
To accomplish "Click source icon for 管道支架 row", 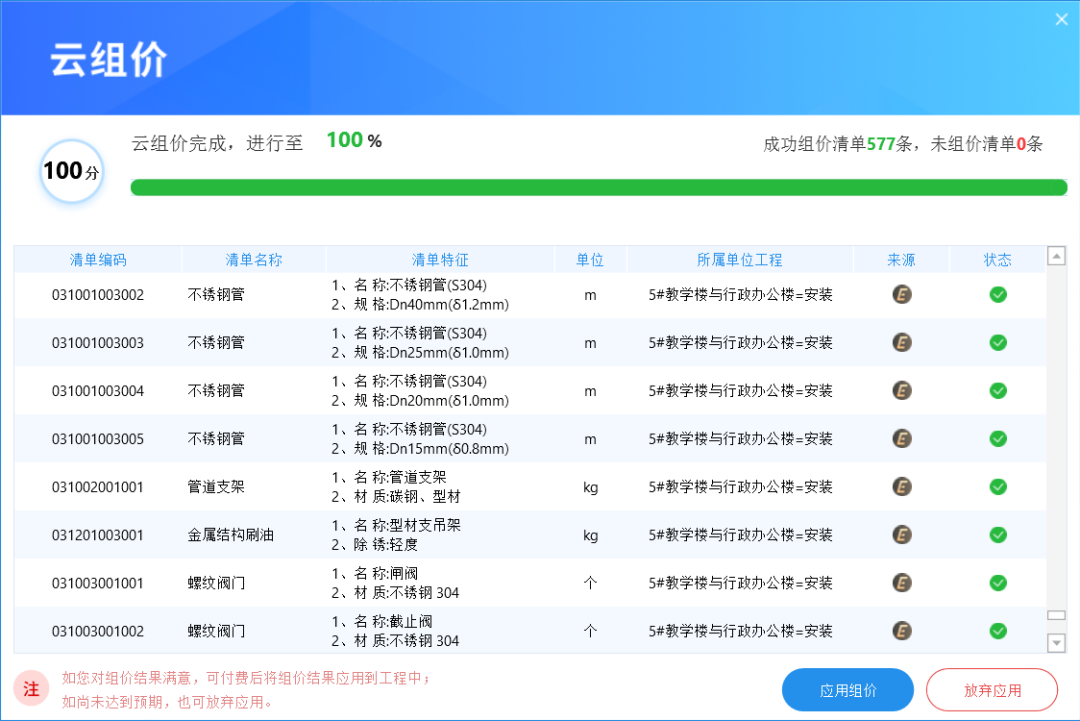I will pyautogui.click(x=902, y=487).
